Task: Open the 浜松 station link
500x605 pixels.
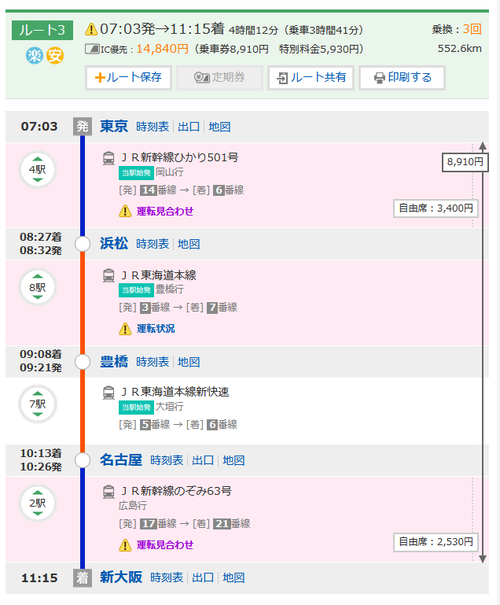Action: tap(114, 243)
